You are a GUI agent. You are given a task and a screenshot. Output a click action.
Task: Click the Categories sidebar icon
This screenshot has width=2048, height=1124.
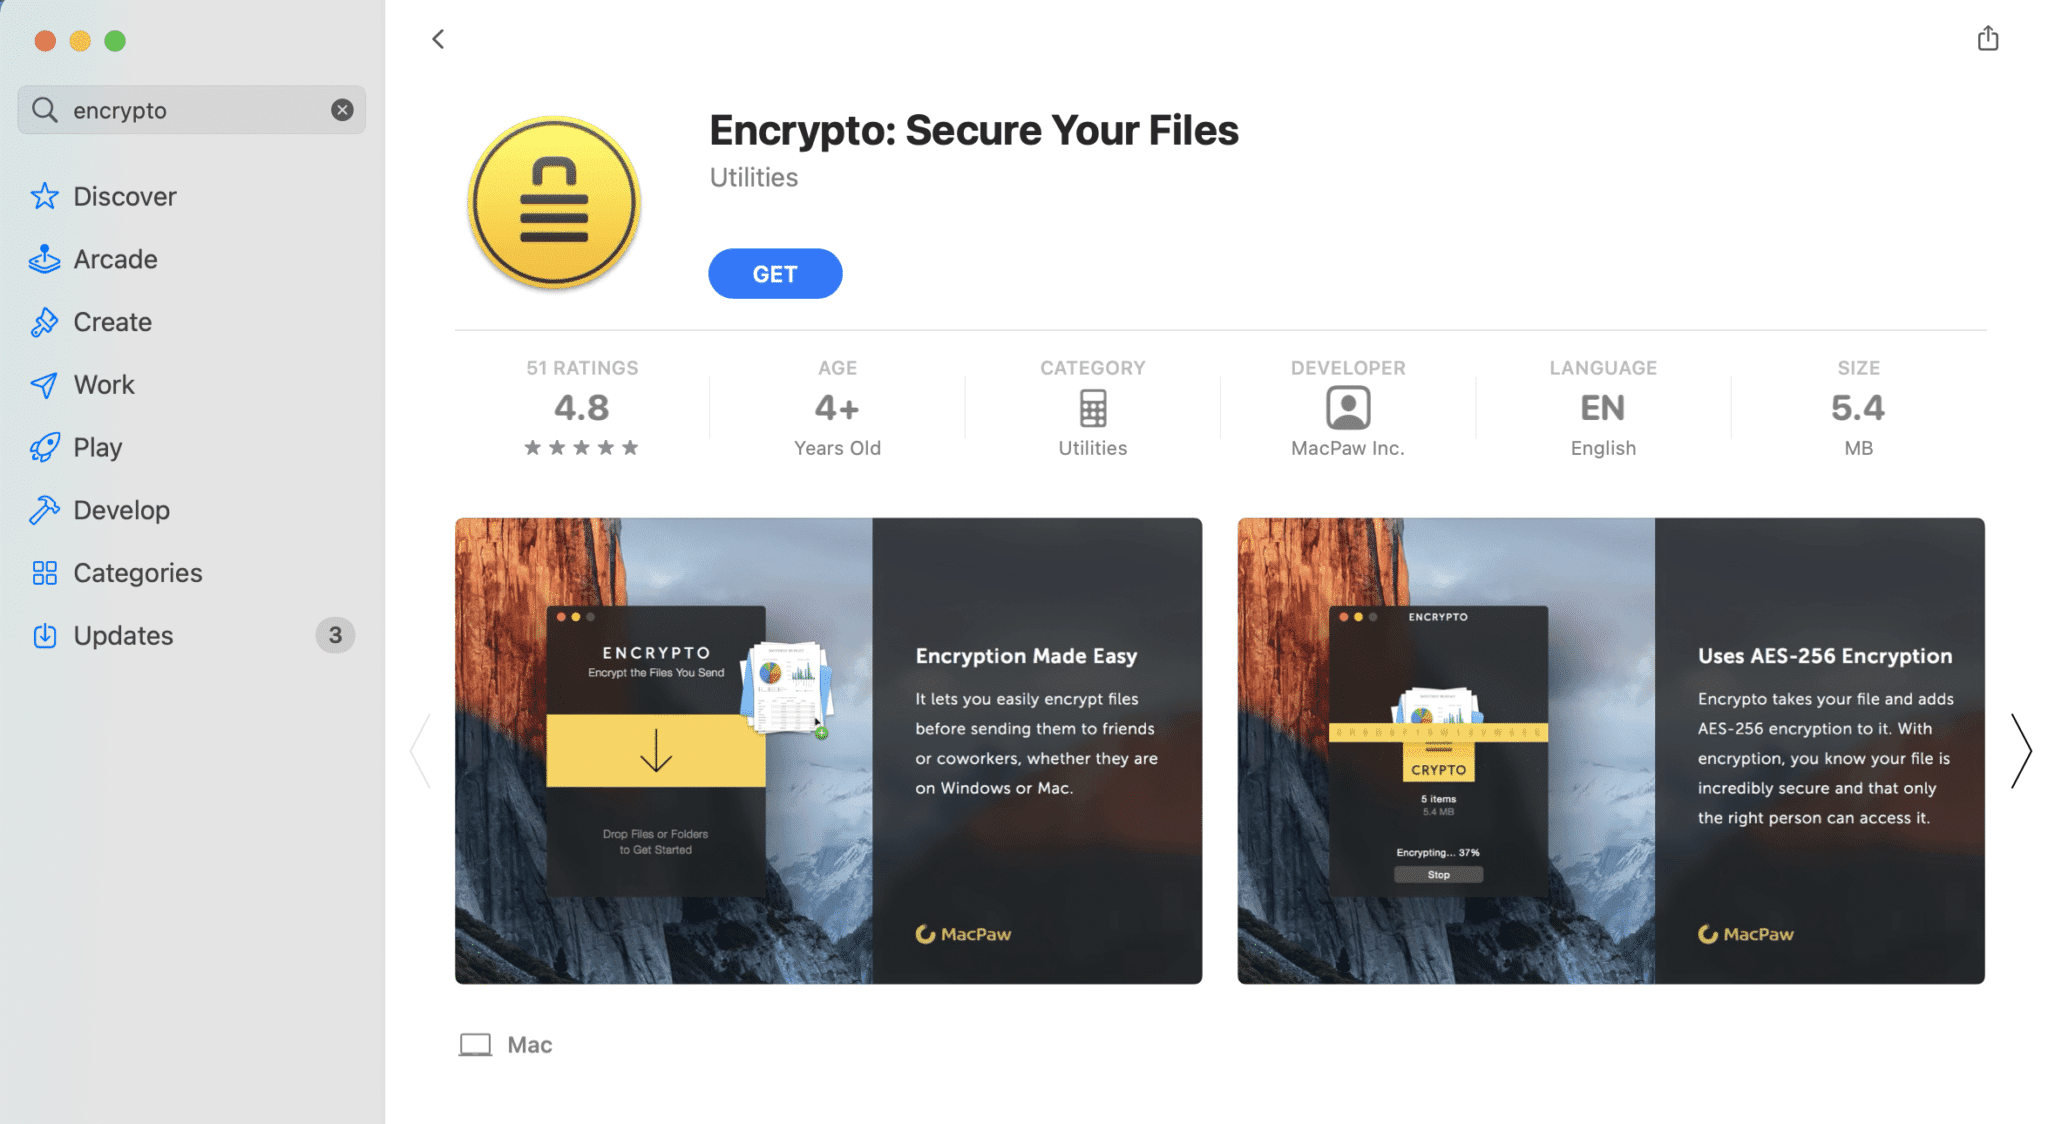(43, 572)
